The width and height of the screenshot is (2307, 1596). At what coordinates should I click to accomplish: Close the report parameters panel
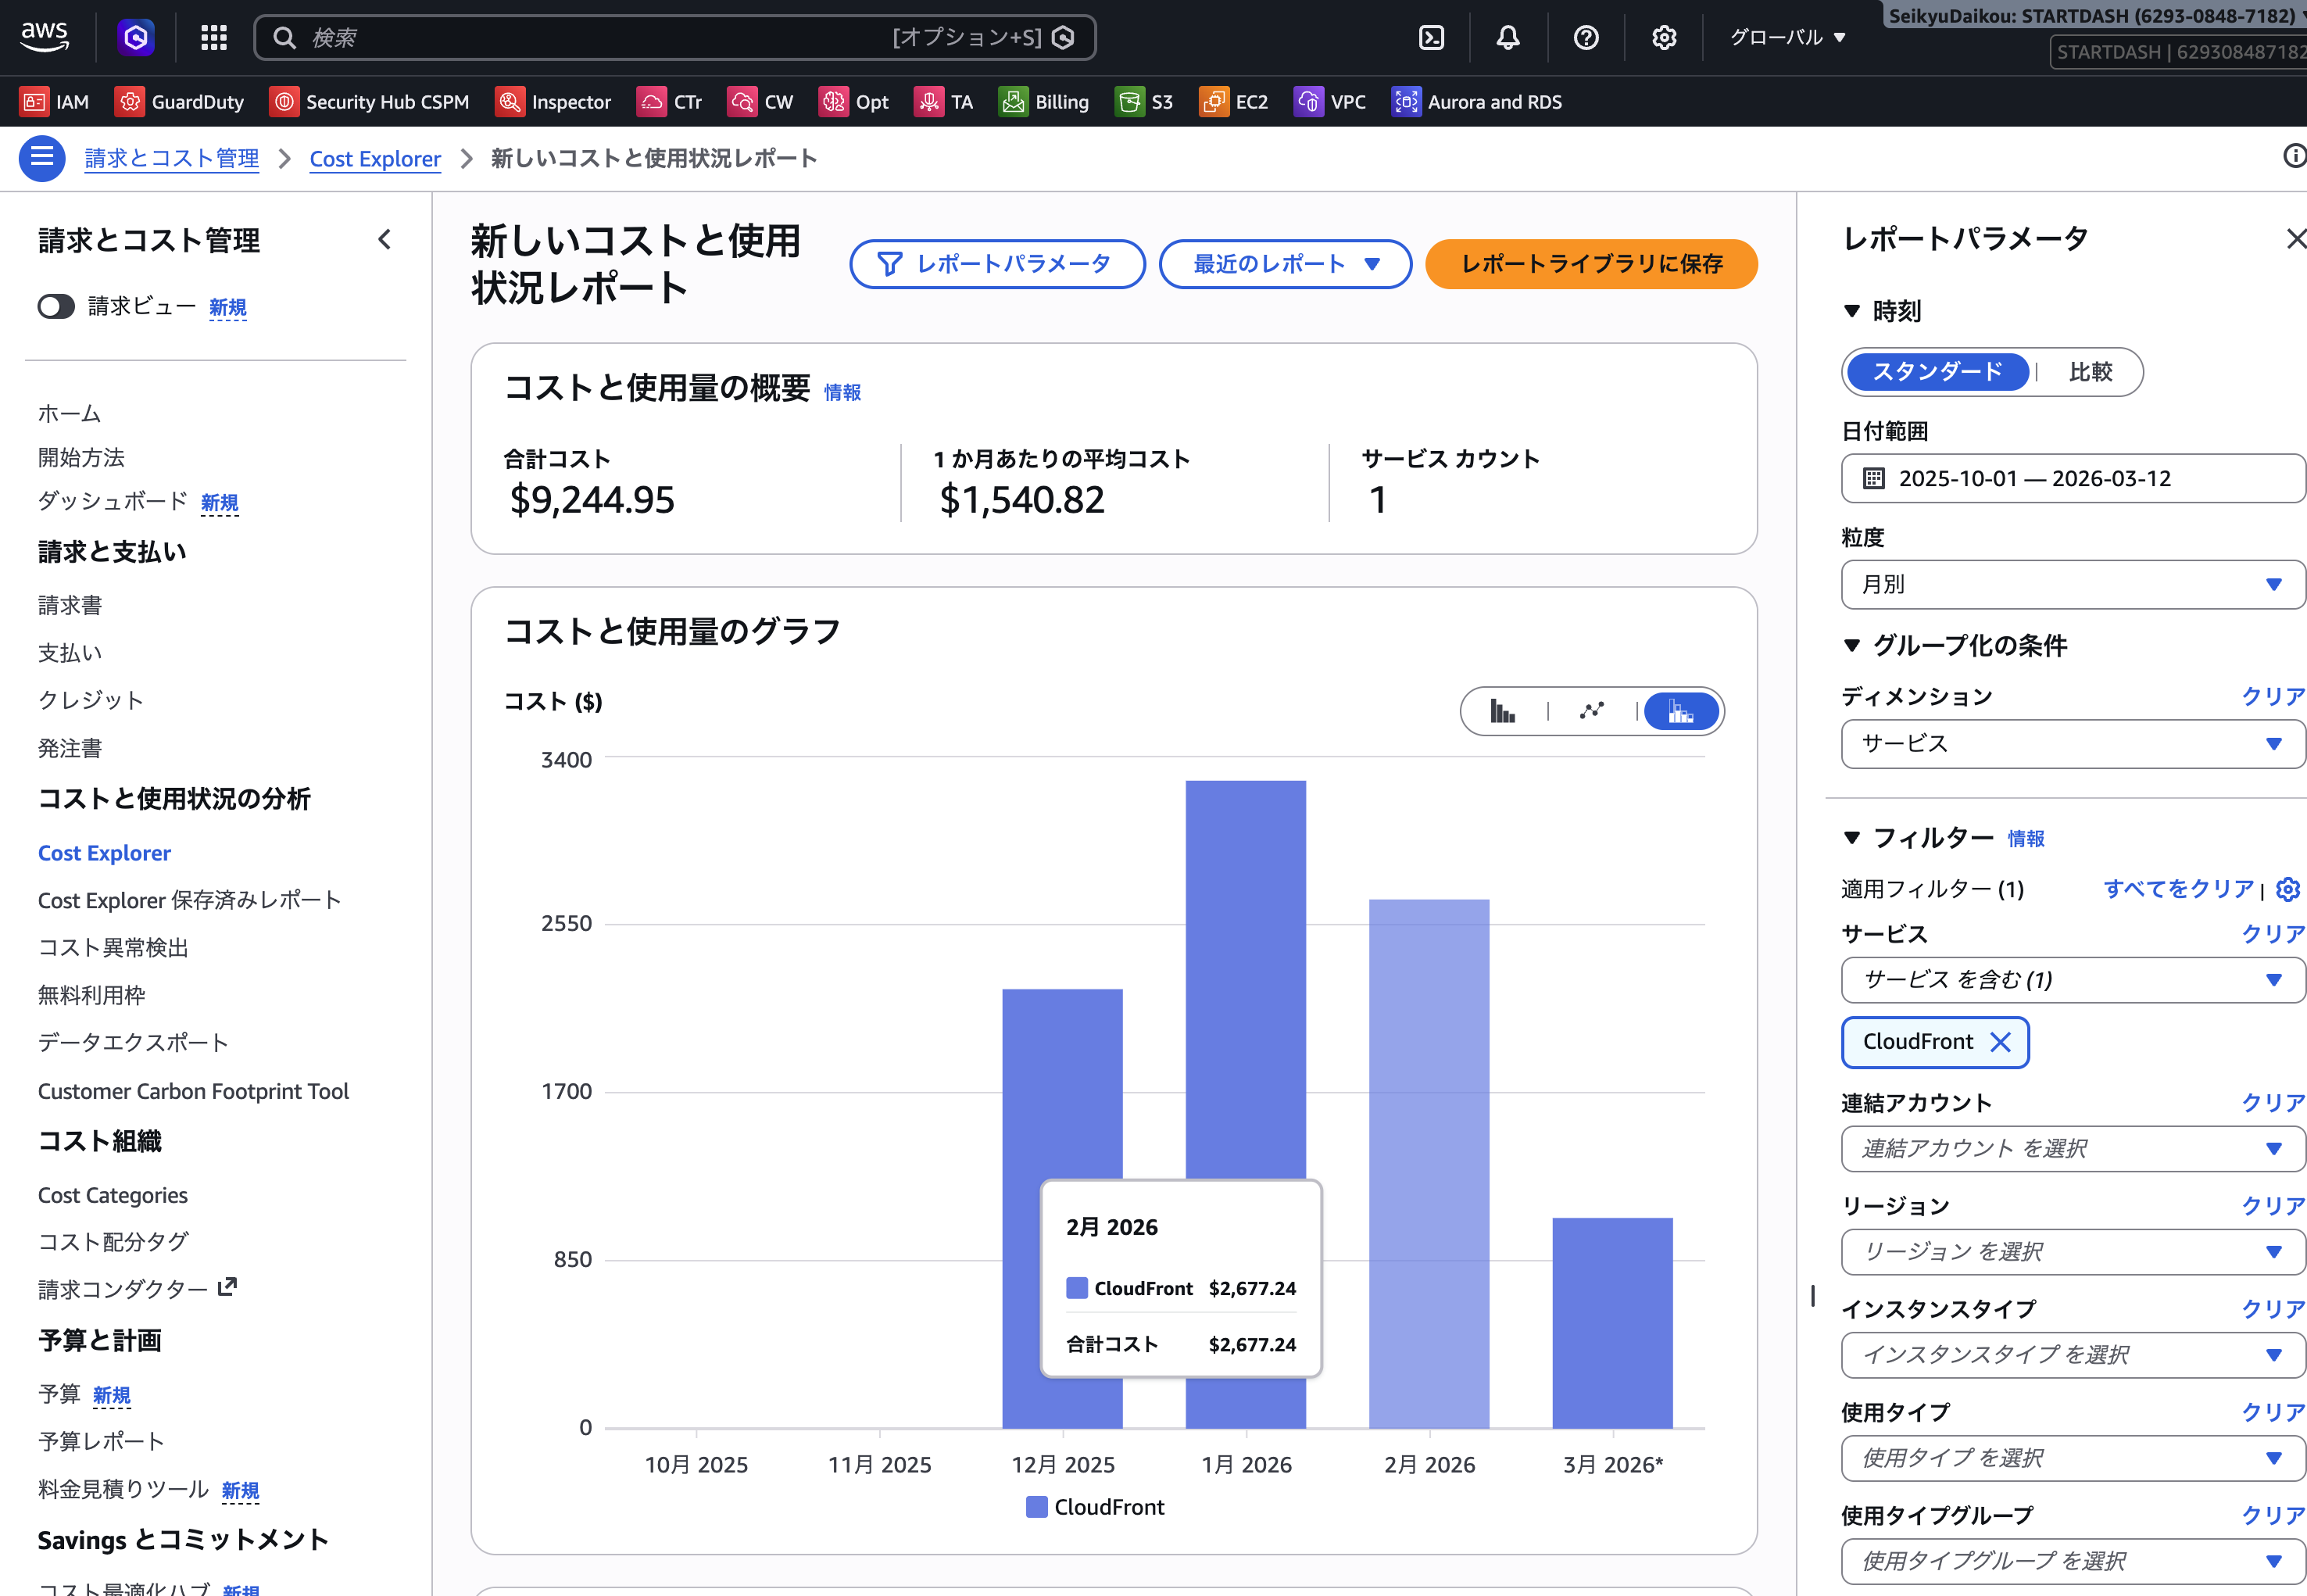coord(2296,239)
